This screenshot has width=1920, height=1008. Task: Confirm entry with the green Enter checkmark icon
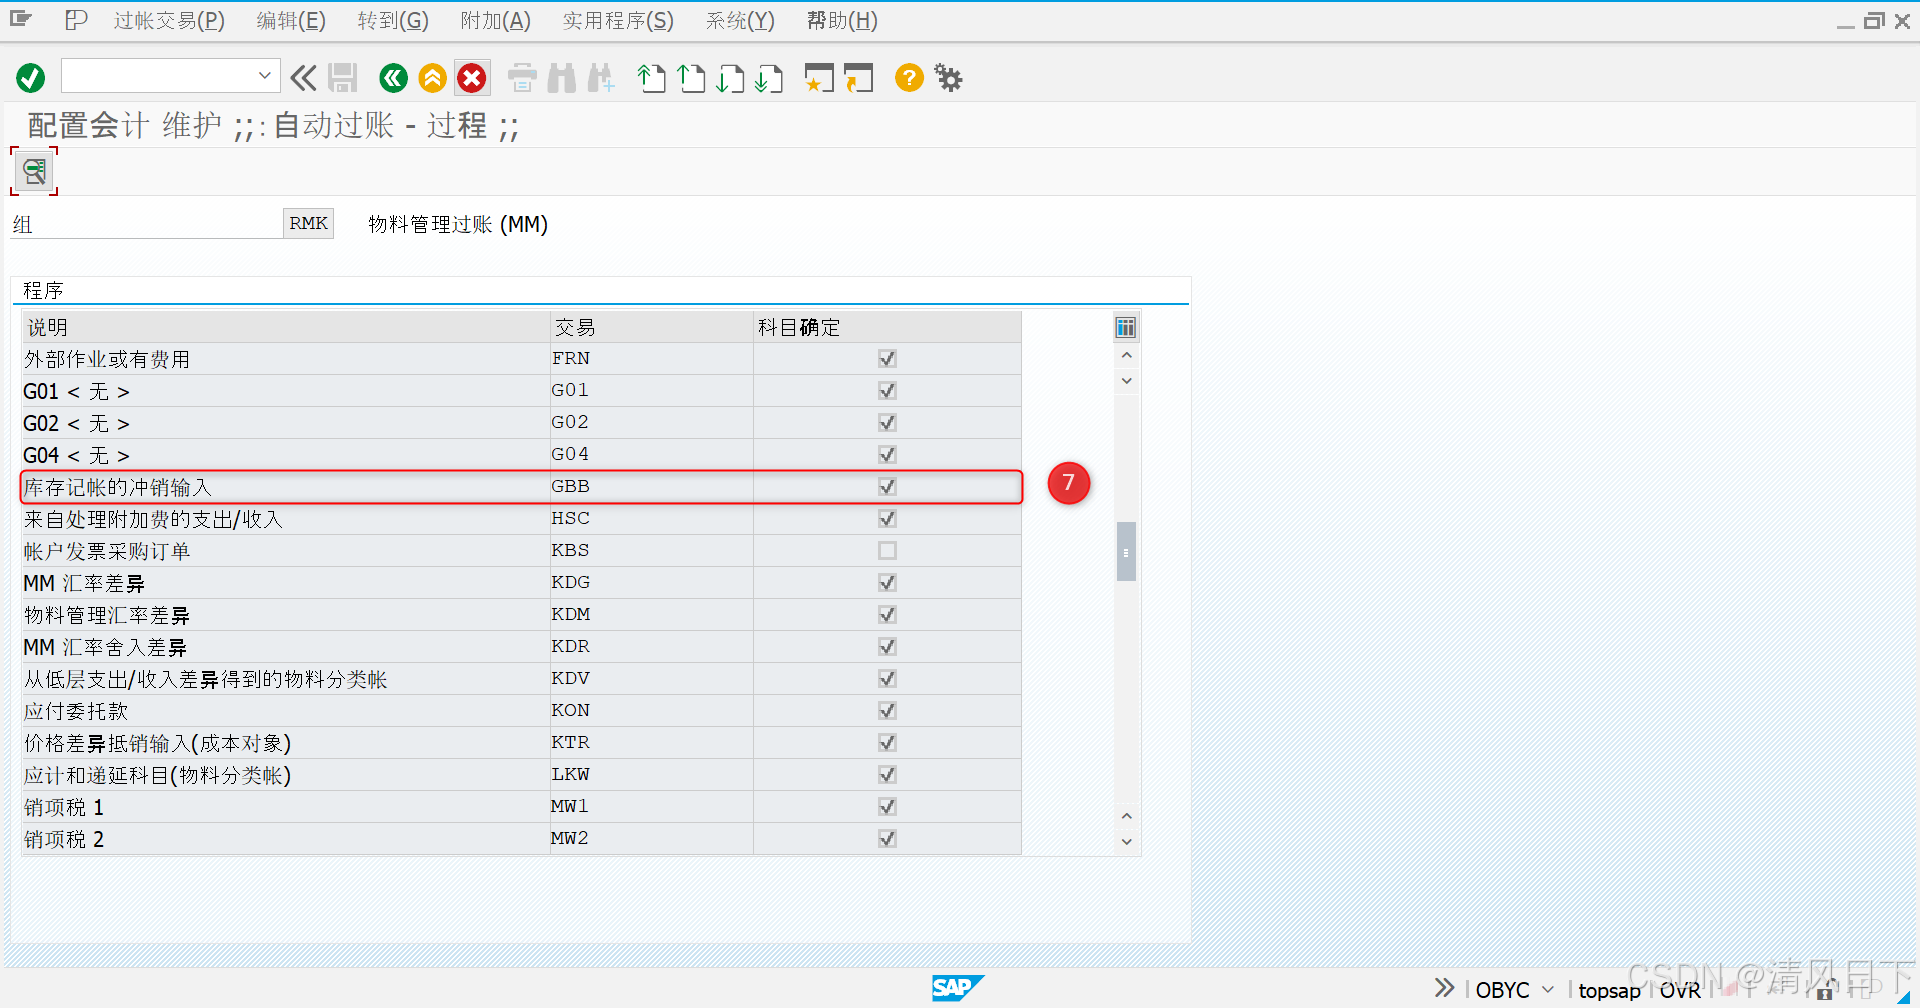tap(29, 77)
